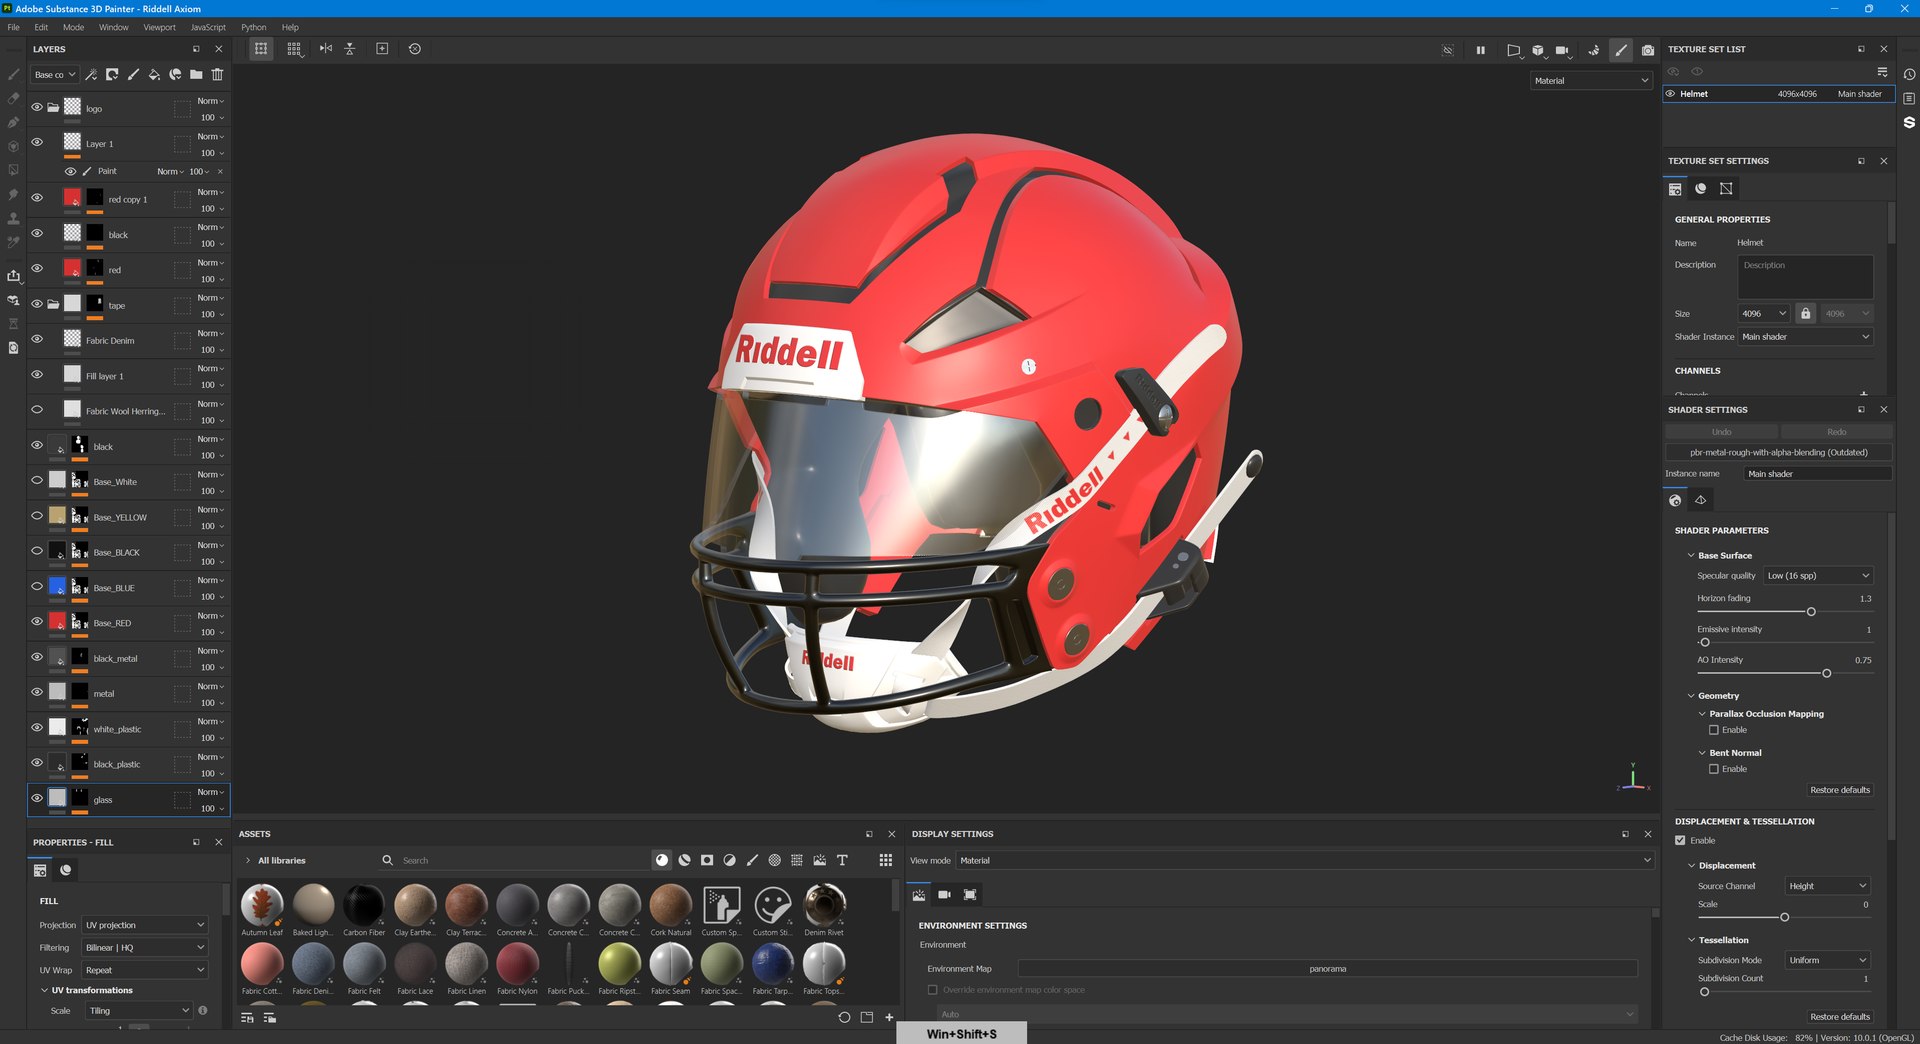Open the File menu
The height and width of the screenshot is (1044, 1920).
tap(13, 27)
